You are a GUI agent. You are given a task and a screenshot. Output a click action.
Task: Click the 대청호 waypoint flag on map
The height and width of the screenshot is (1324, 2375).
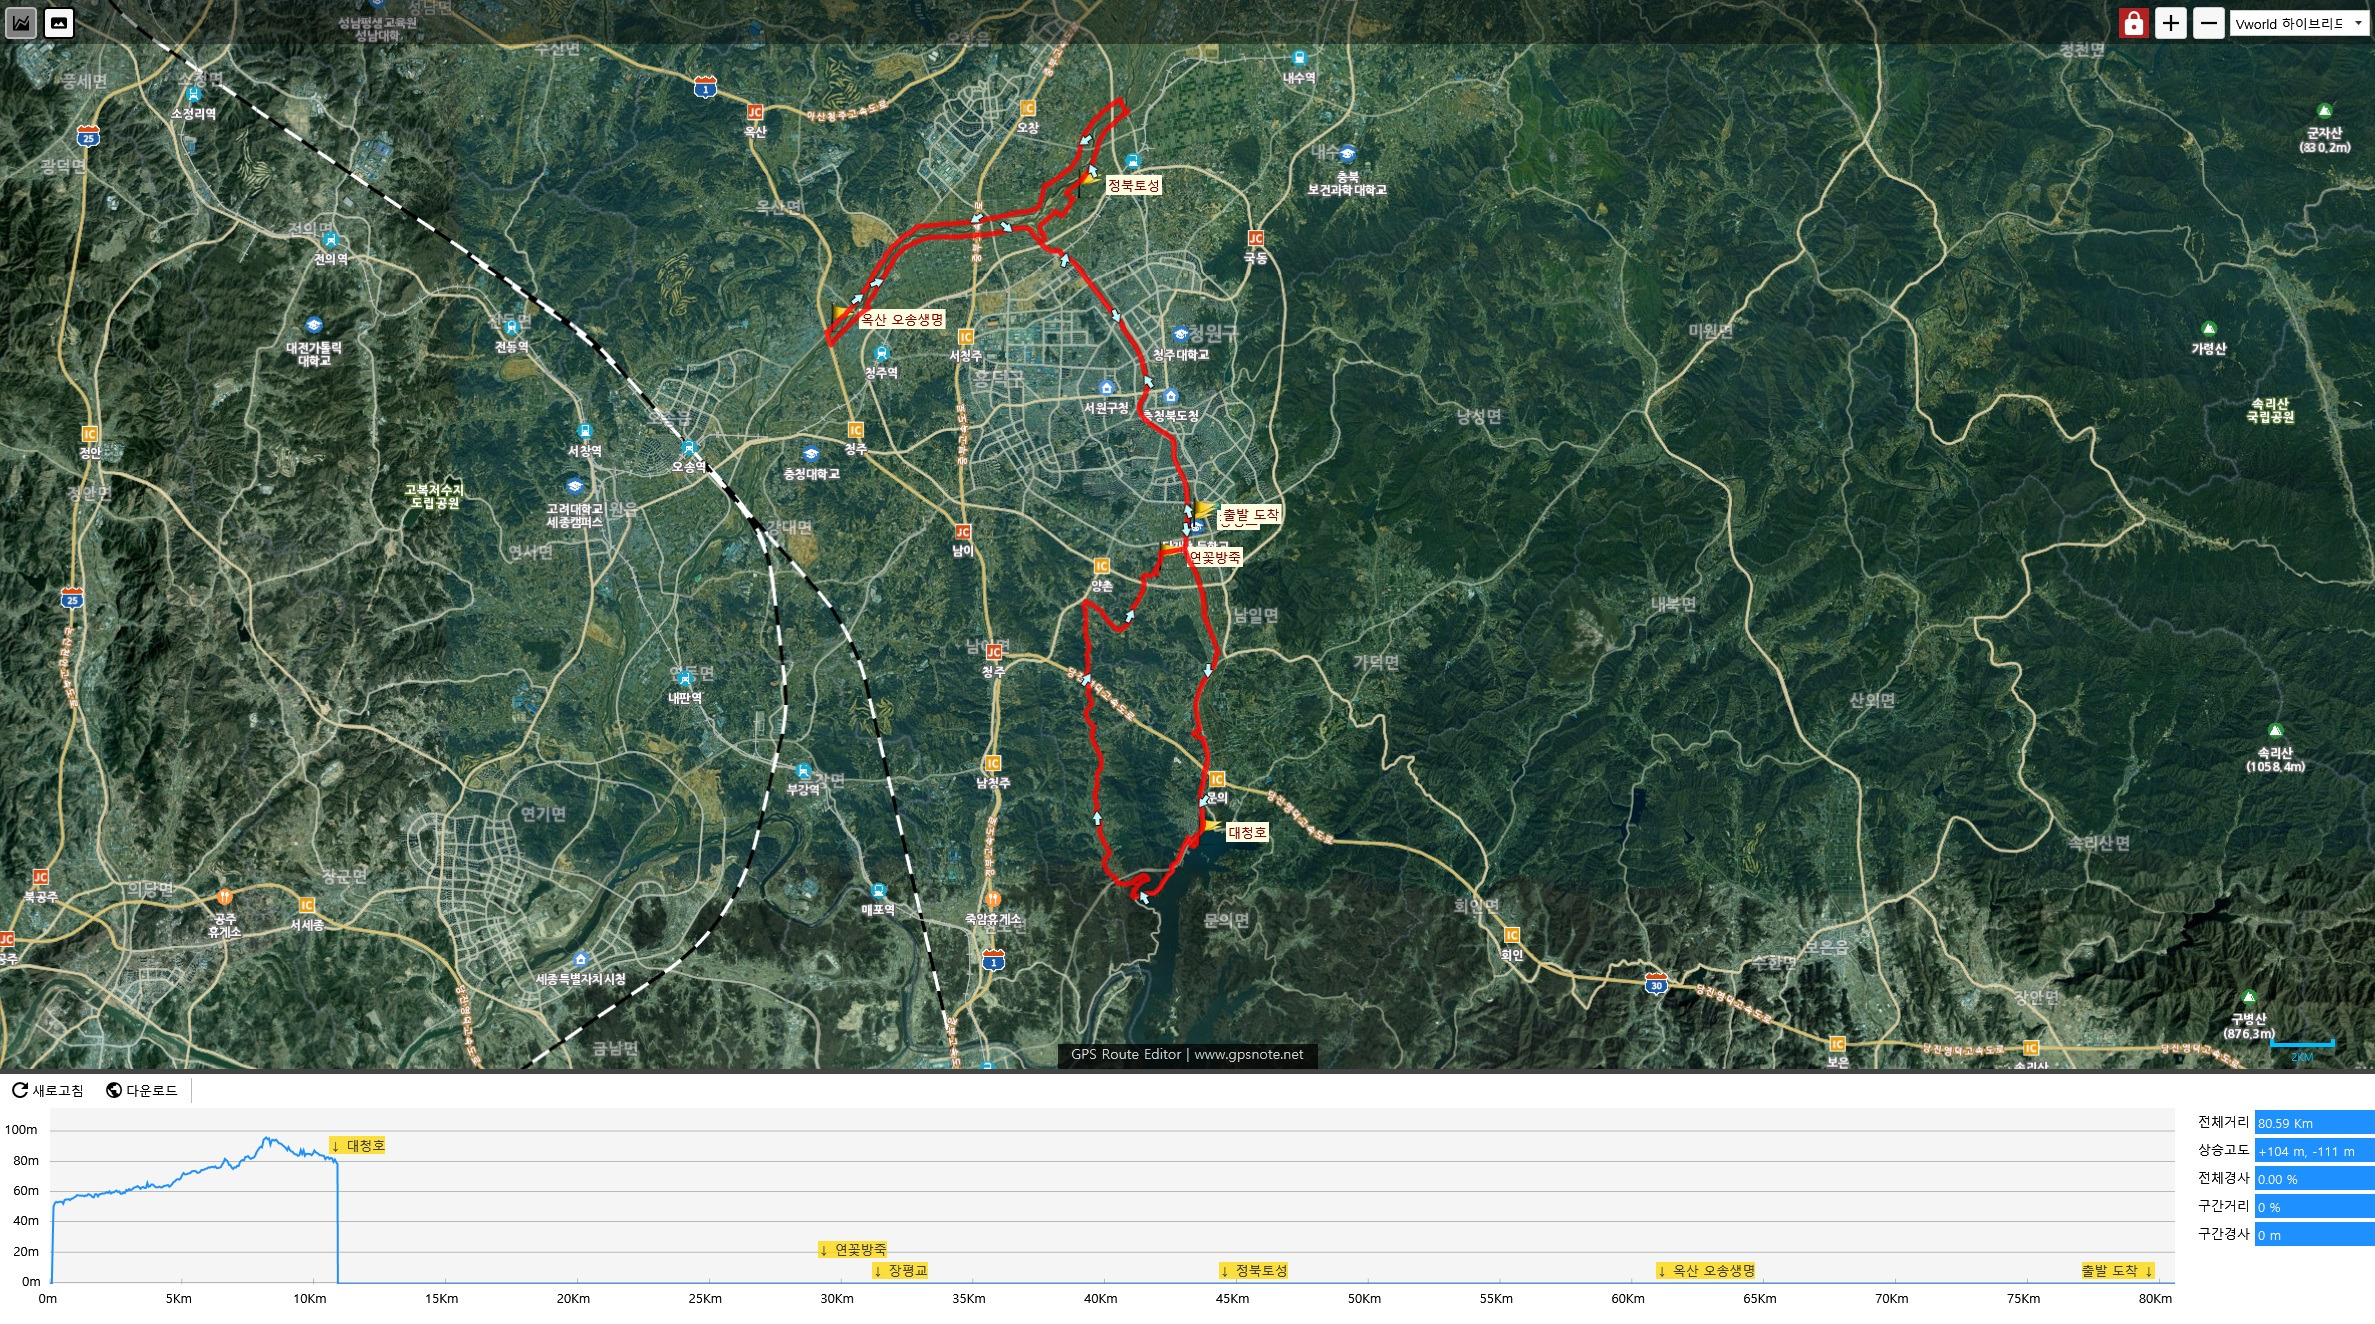coord(1213,826)
